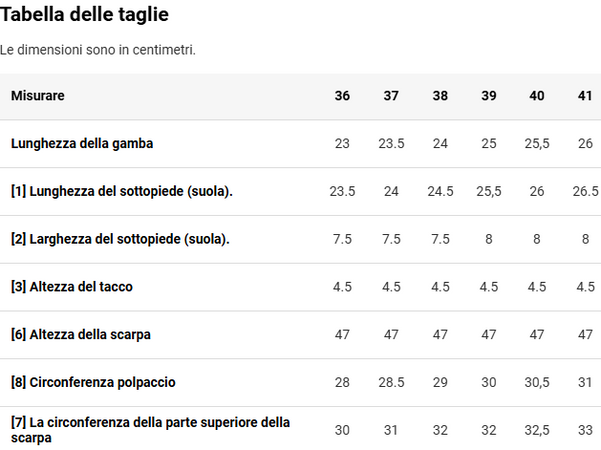Click the size 36 column header
Screen dimensions: 601x450
[x=342, y=96]
